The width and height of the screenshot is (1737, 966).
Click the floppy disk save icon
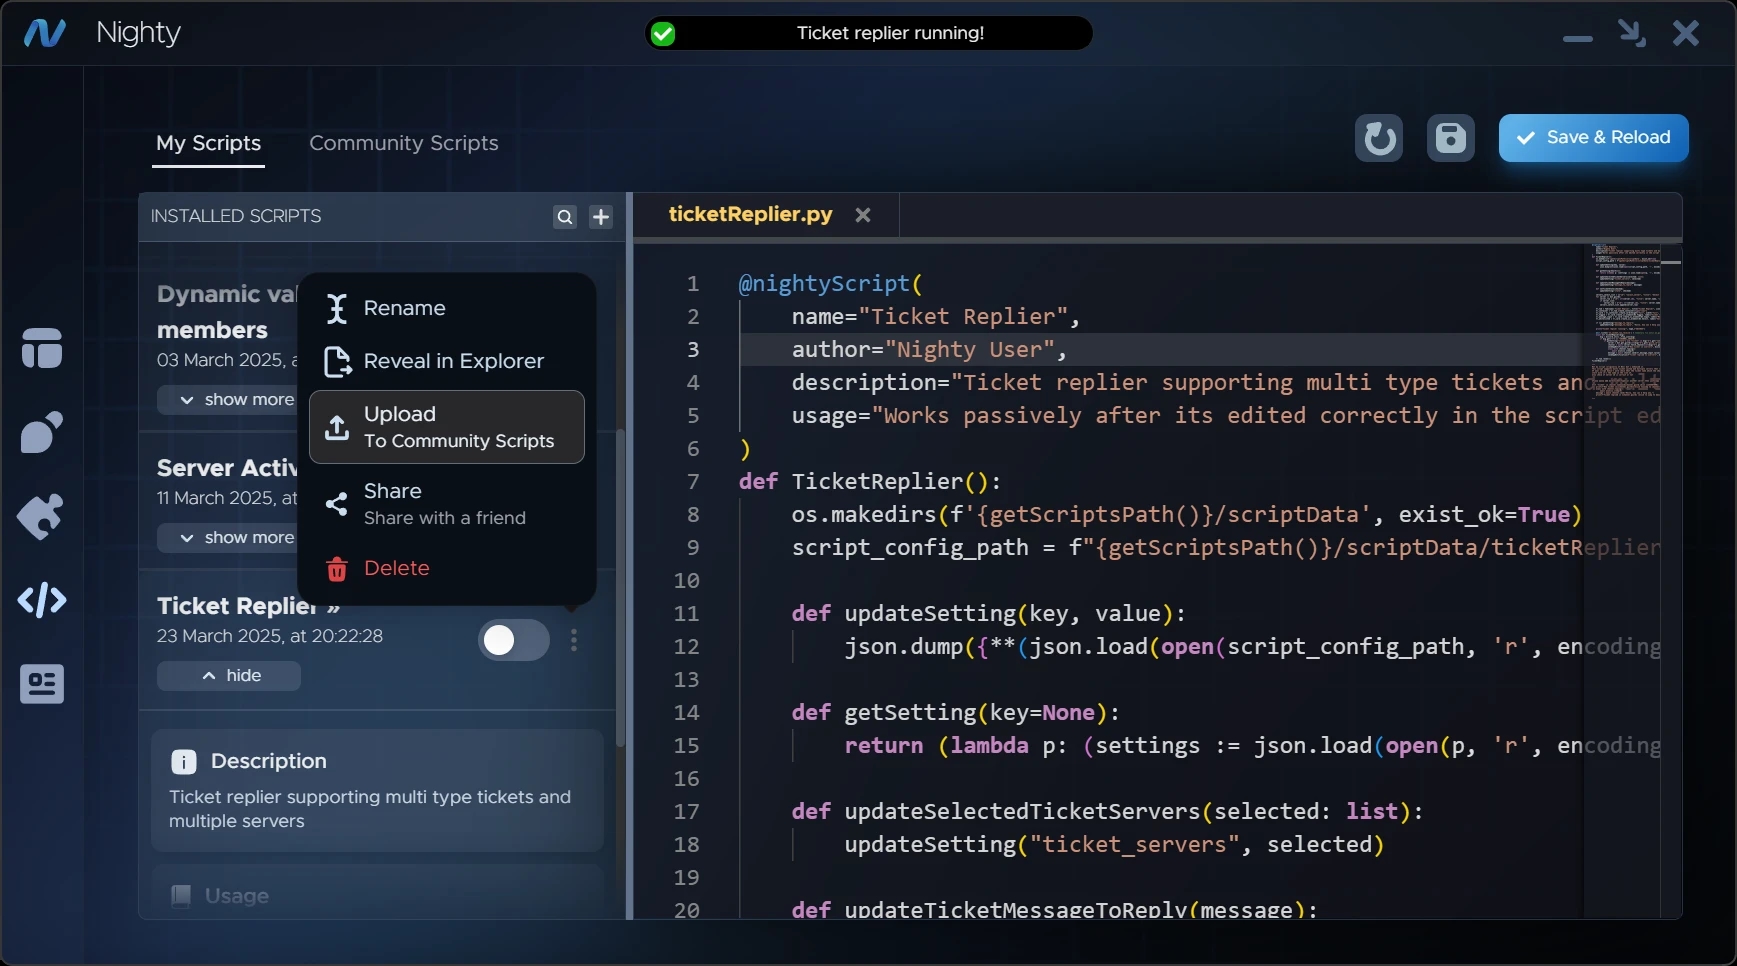(x=1451, y=138)
